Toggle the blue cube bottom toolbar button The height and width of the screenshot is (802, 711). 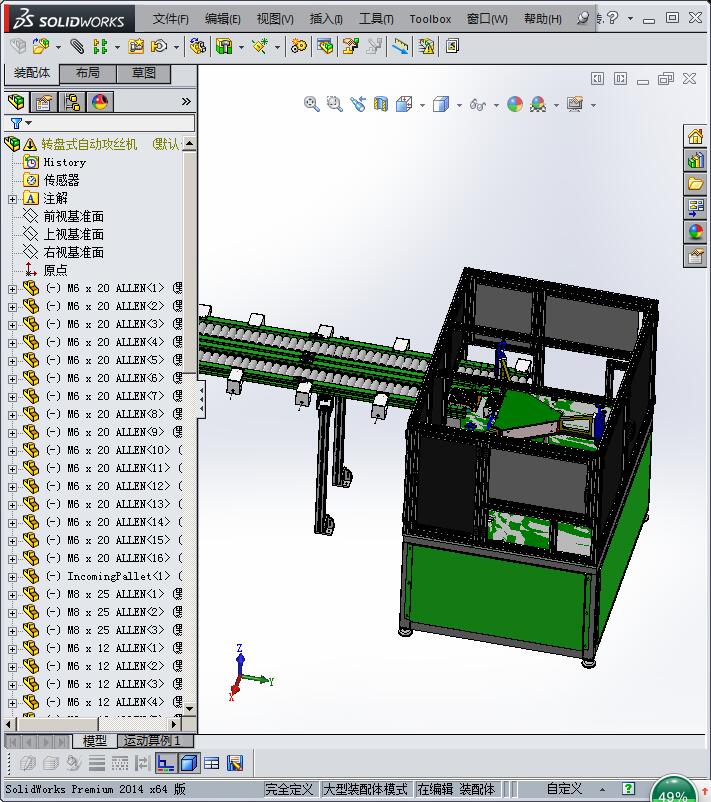click(189, 764)
